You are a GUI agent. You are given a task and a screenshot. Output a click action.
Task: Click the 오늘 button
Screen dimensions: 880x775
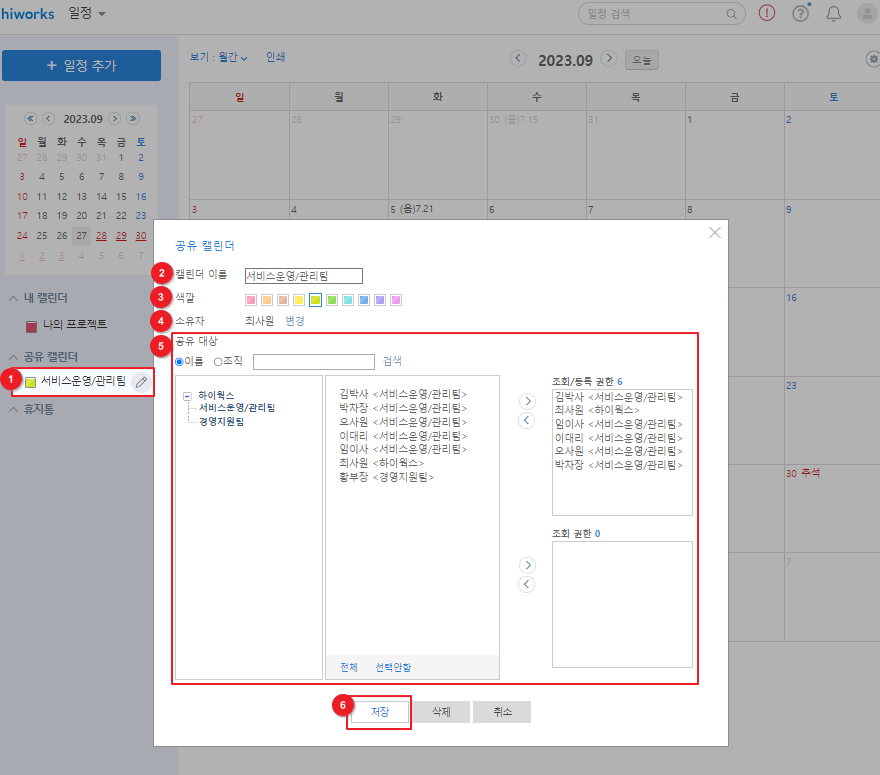(x=641, y=60)
